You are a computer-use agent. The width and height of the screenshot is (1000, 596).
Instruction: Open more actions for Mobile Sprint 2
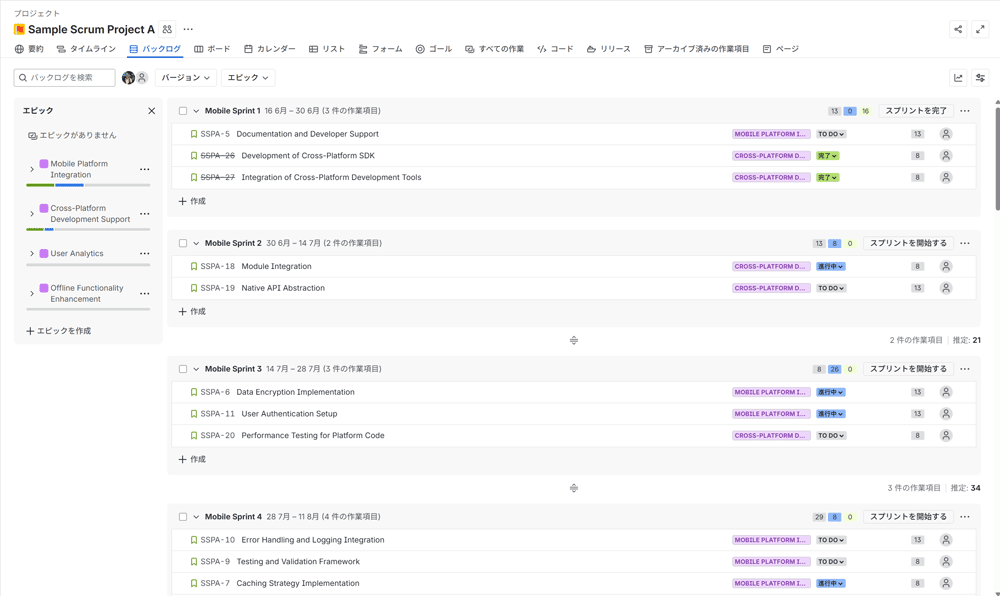pos(964,243)
